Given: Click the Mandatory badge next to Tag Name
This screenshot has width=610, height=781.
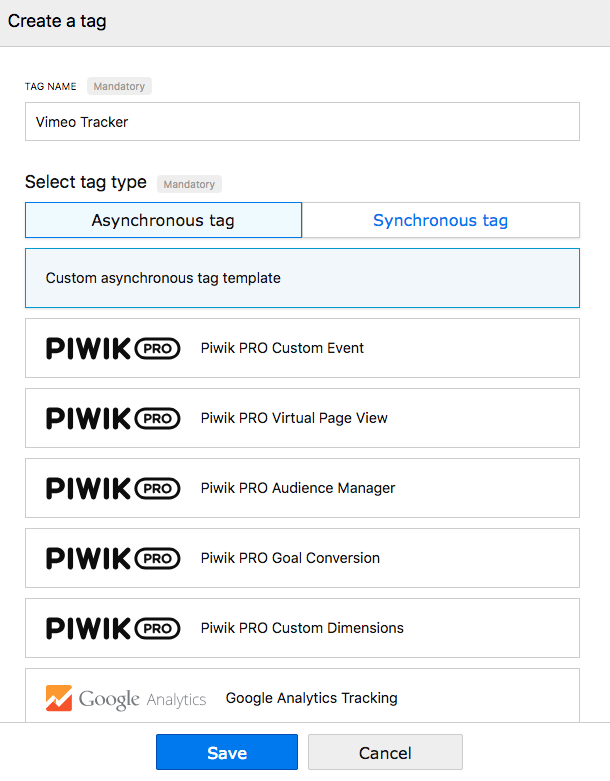Looking at the screenshot, I should coord(120,86).
